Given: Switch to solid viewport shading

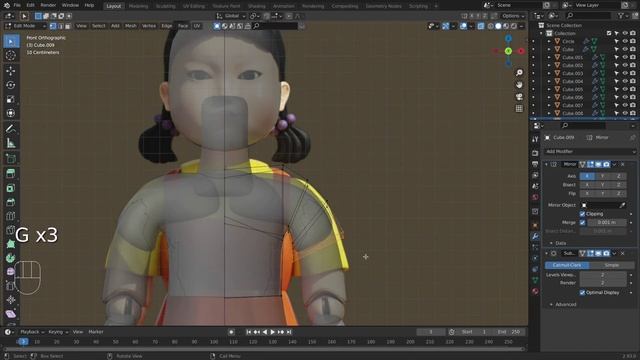Looking at the screenshot, I should click(498, 26).
